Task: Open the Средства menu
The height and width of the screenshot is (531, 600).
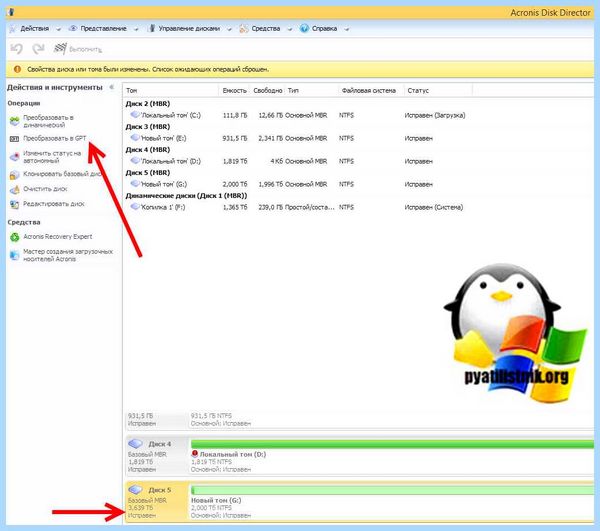Action: 266,29
